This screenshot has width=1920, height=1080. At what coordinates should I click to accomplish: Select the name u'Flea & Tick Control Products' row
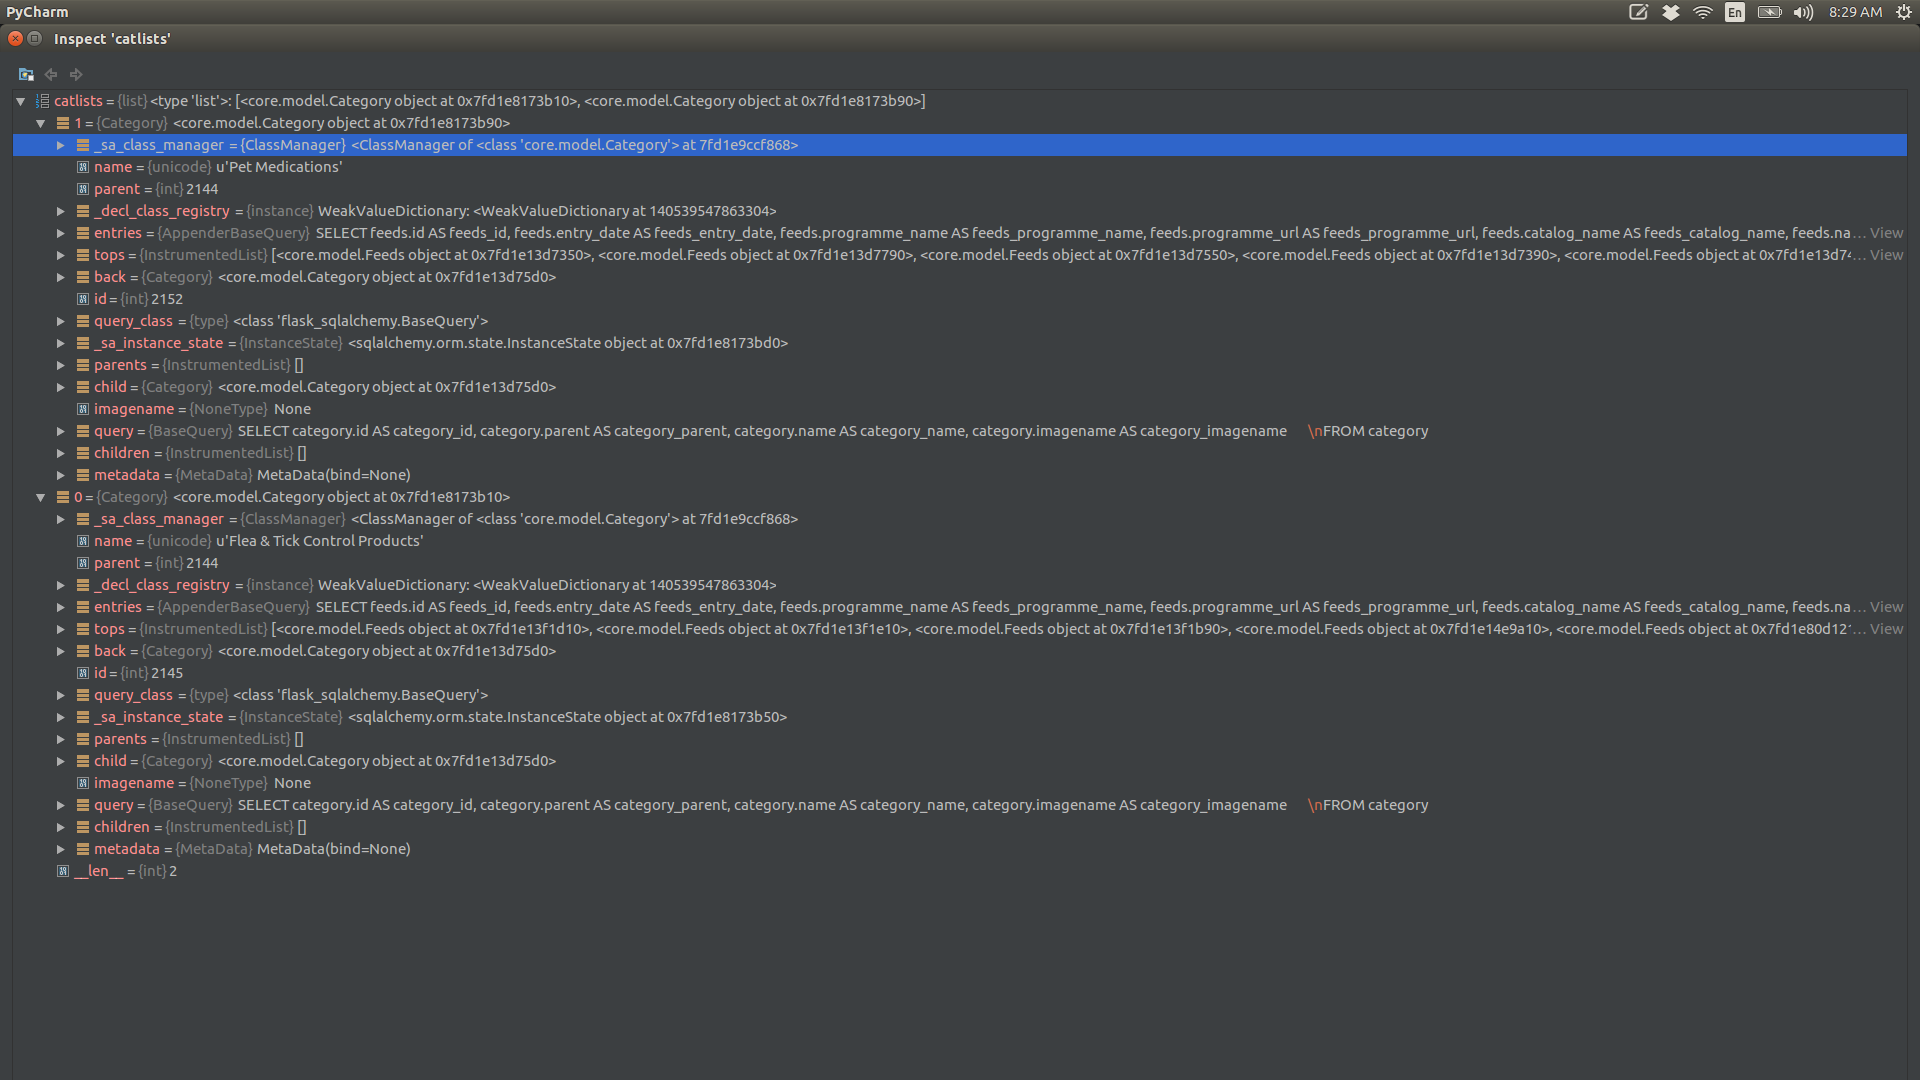tap(960, 541)
